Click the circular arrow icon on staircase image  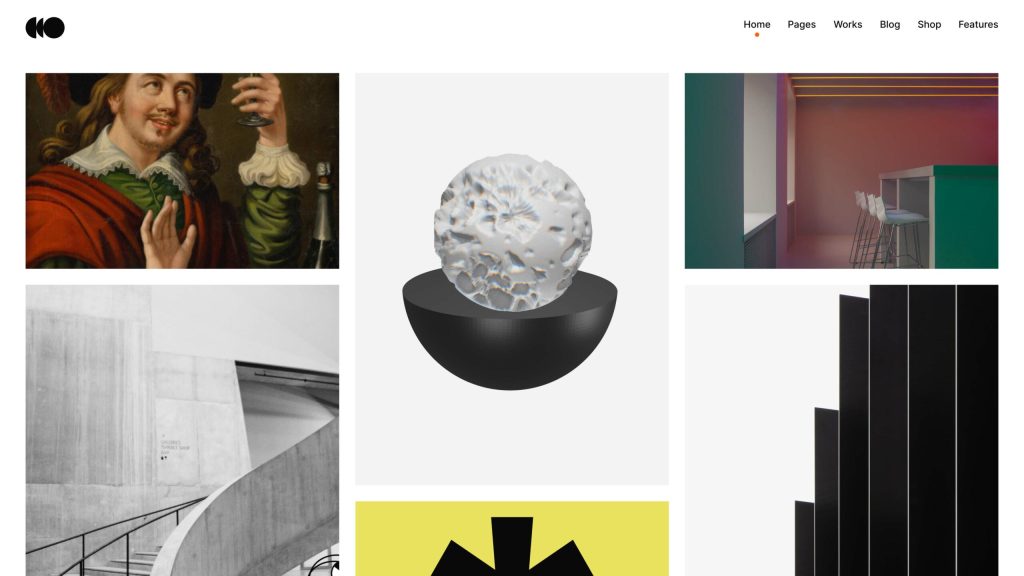pos(325,566)
